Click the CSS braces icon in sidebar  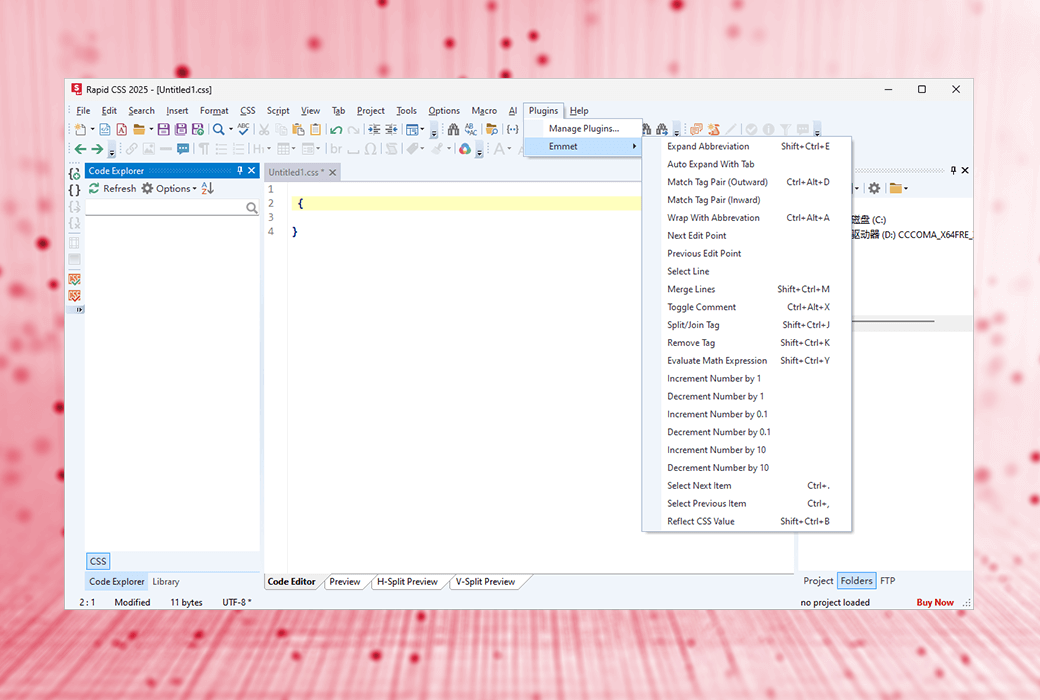click(x=74, y=190)
